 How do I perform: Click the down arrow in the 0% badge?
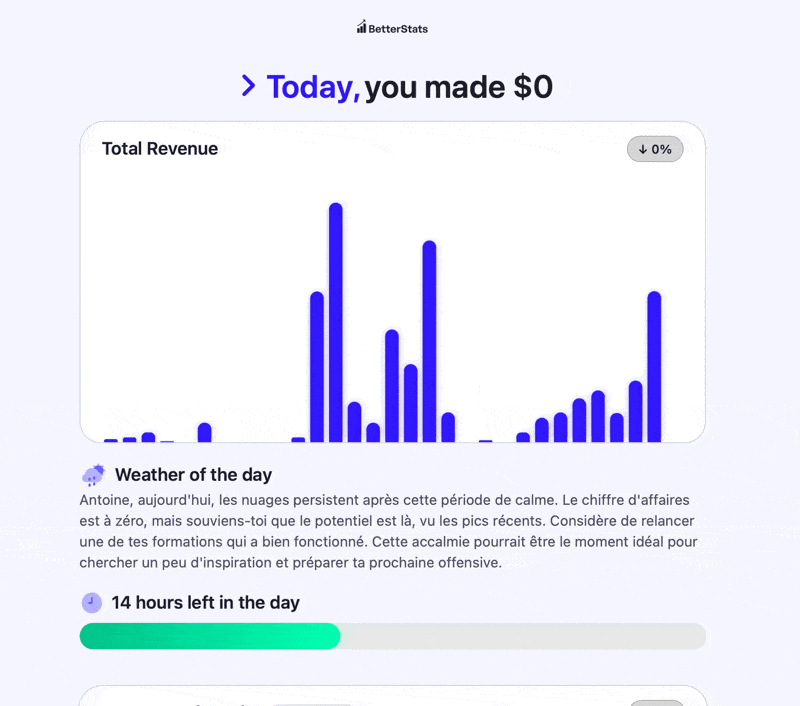point(643,149)
